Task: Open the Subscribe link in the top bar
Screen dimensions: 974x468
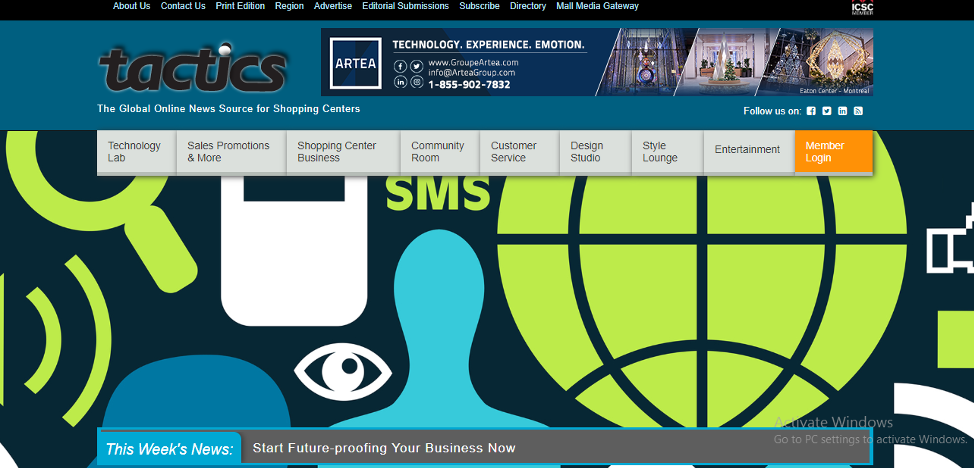Action: click(x=479, y=6)
